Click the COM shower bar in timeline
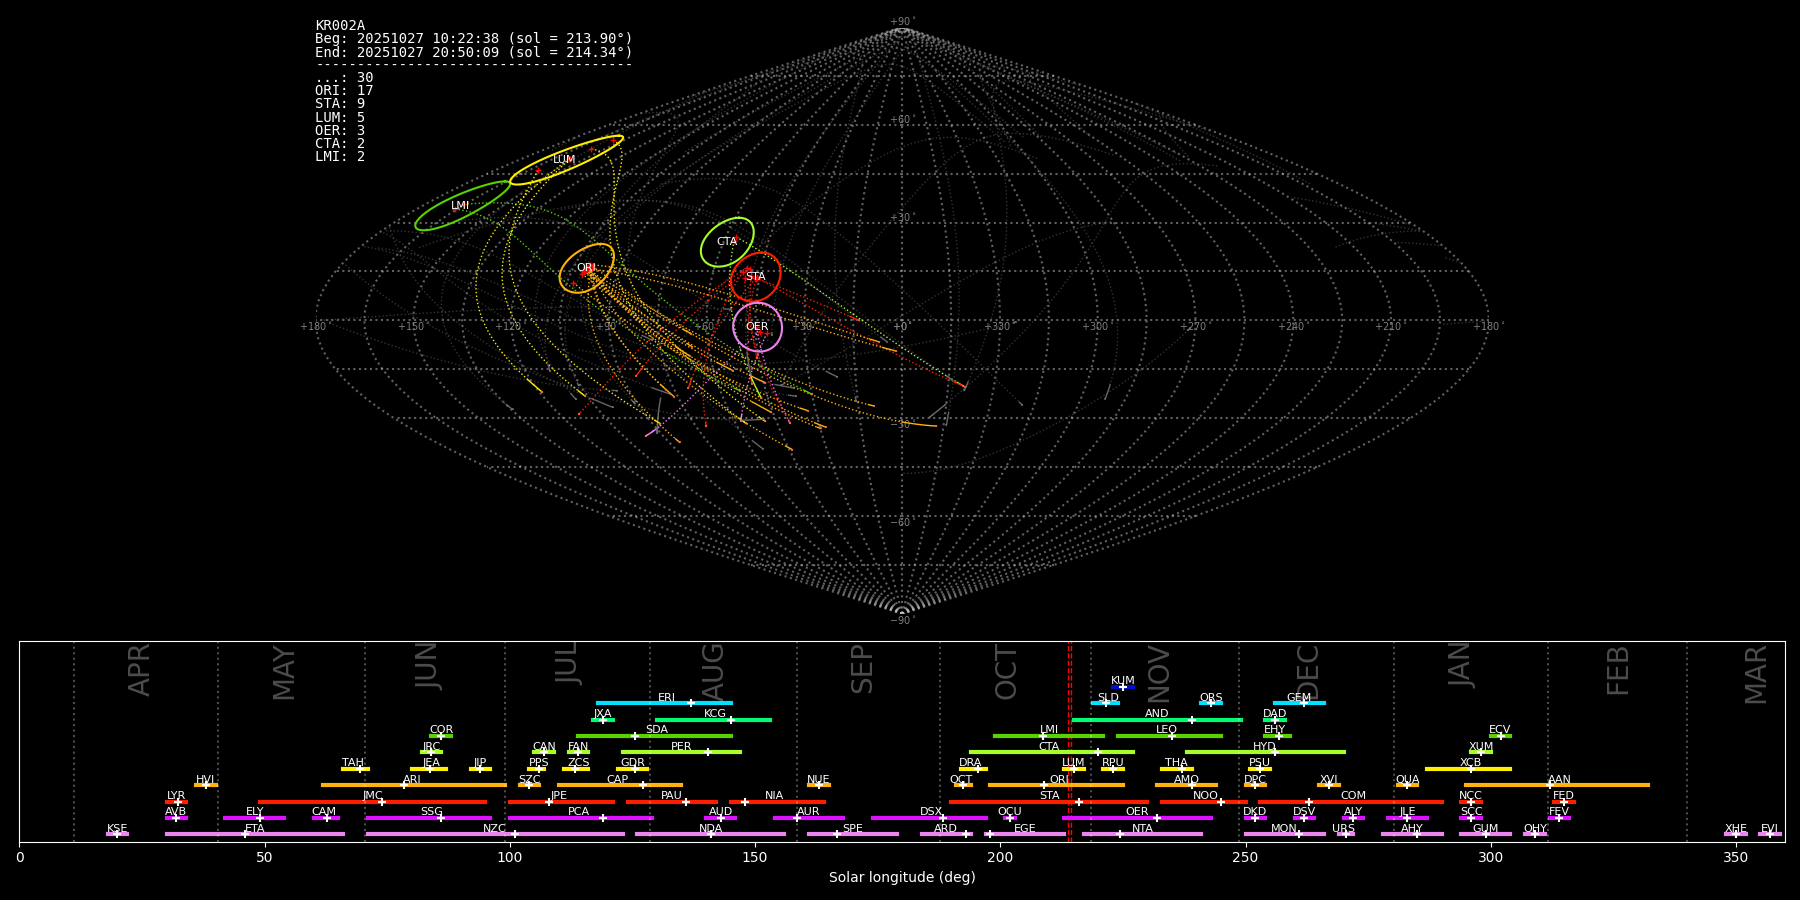 pos(1350,802)
